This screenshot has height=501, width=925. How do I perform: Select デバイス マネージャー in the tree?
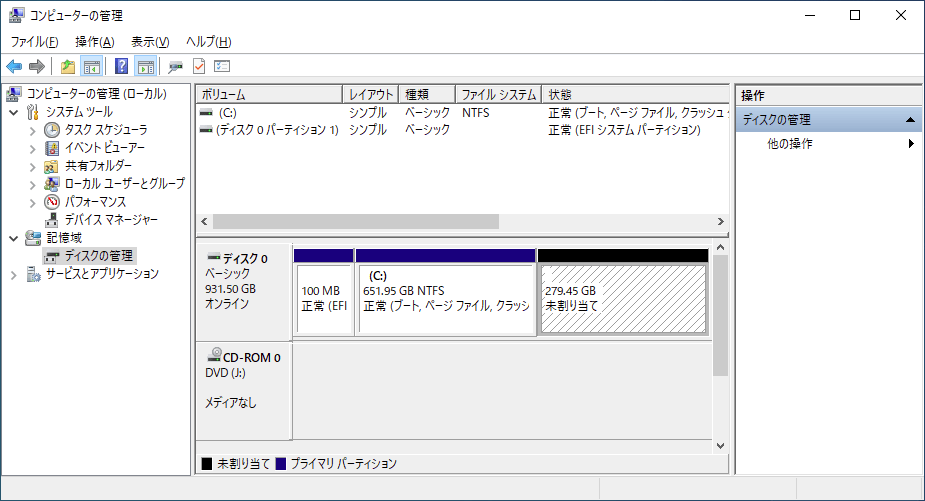110,220
